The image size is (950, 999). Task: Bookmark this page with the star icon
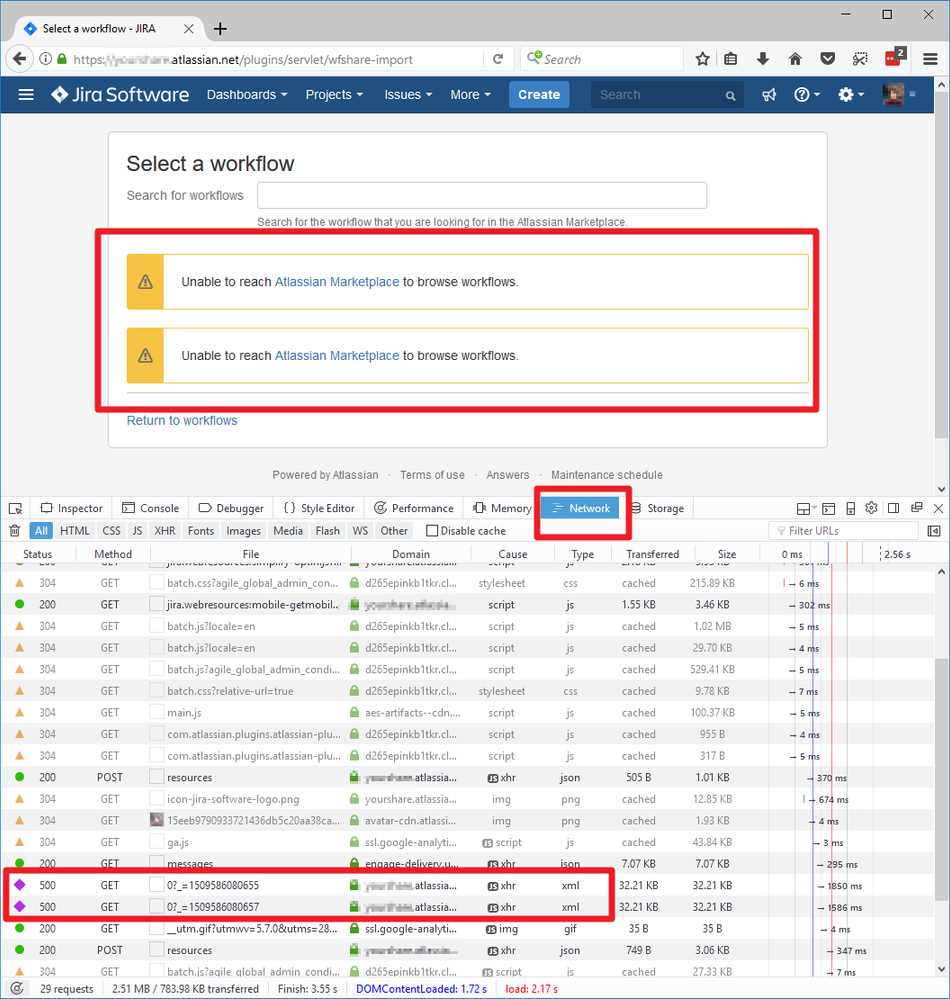pyautogui.click(x=702, y=59)
